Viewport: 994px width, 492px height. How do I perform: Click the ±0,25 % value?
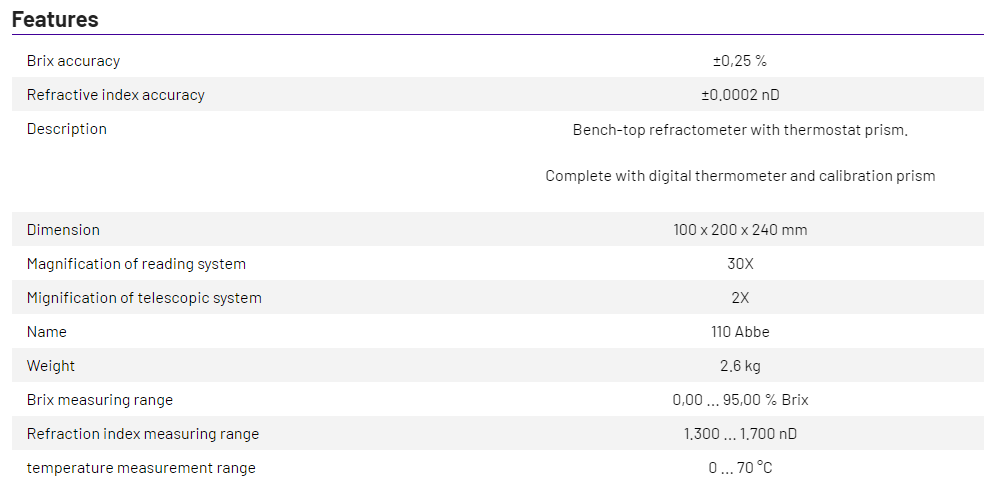(740, 61)
